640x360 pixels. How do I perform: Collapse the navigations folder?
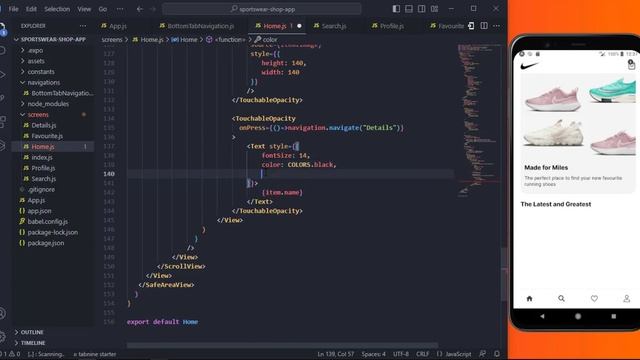point(53,82)
